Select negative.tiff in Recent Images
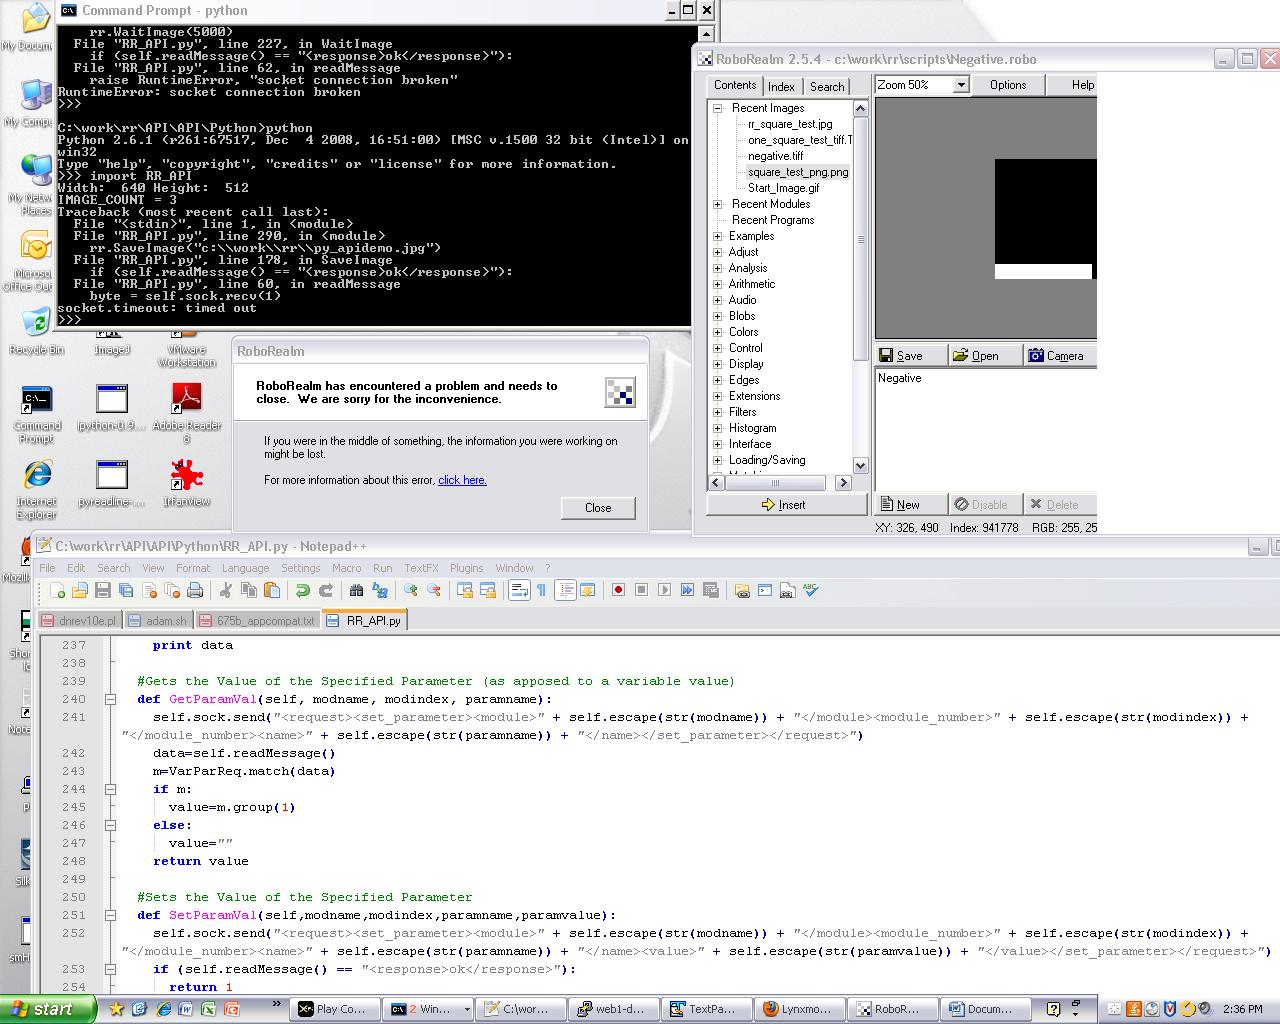1280x1024 pixels. coord(775,156)
